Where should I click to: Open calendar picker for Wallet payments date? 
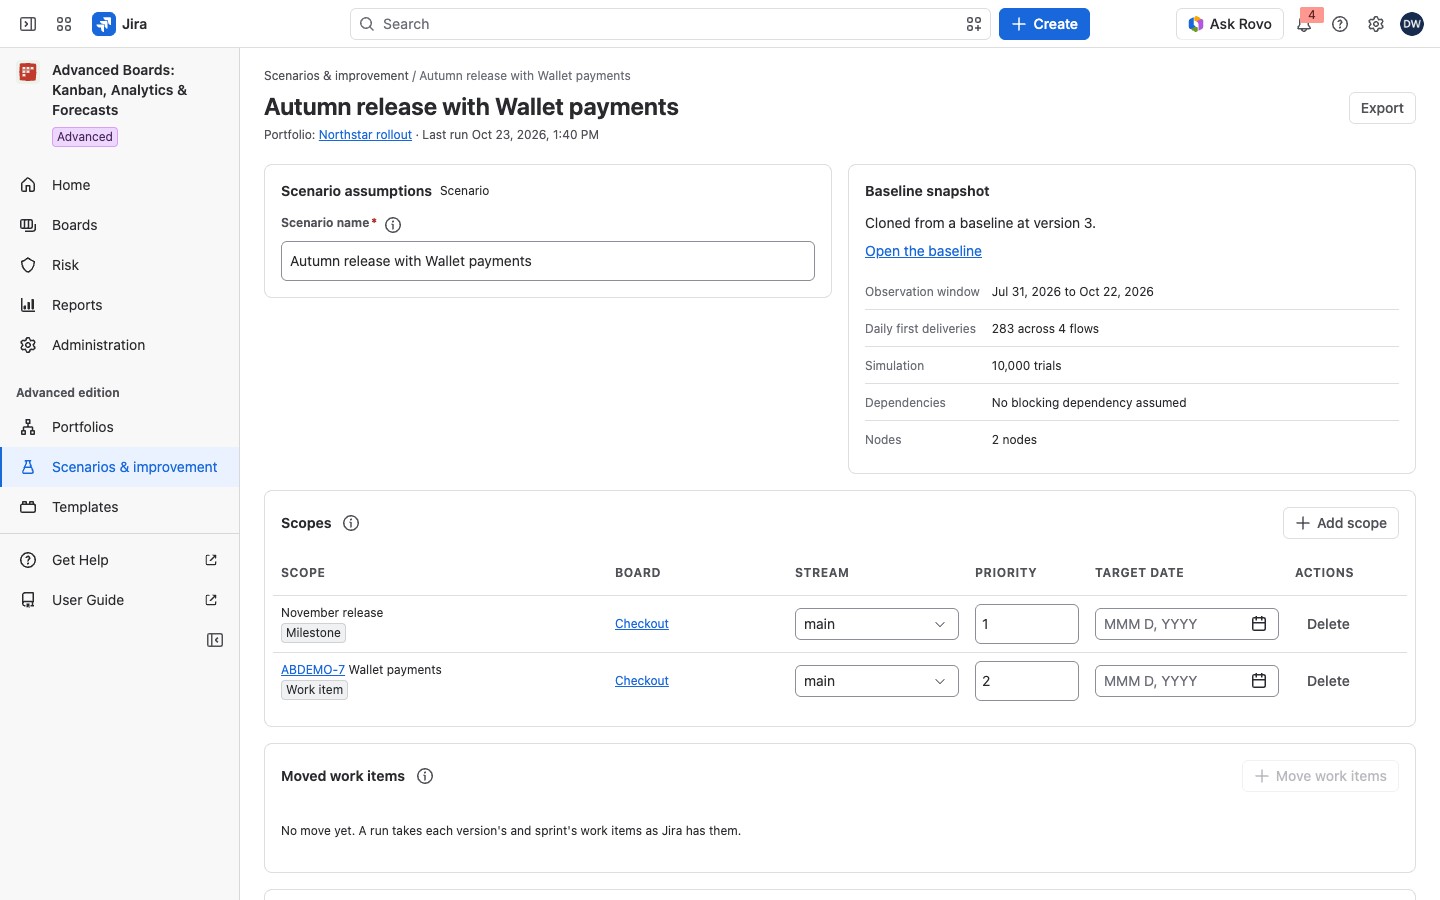click(x=1259, y=681)
